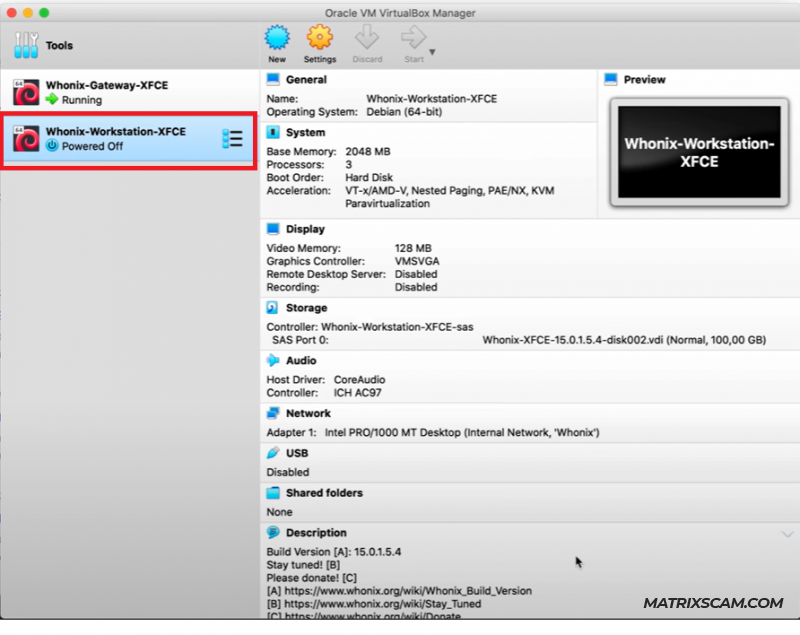Click the Audio speaker icon

[273, 361]
